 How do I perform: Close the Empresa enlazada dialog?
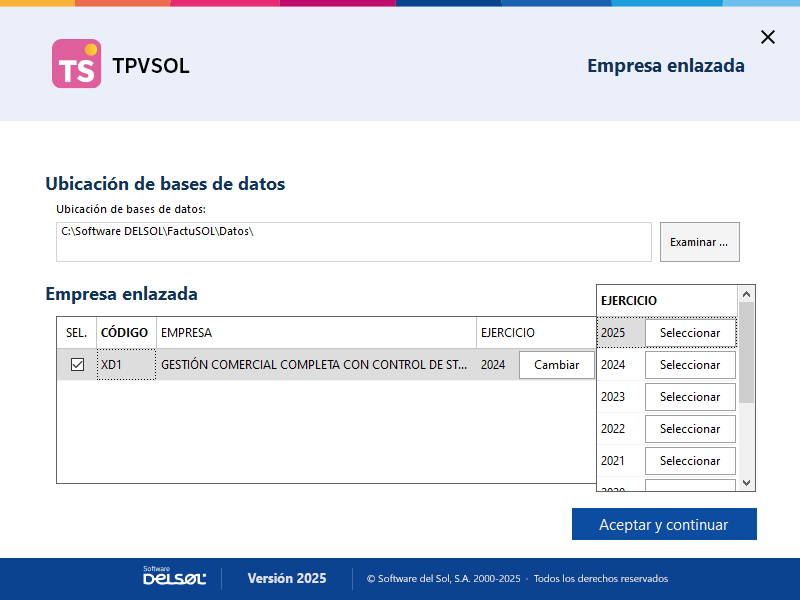click(767, 37)
